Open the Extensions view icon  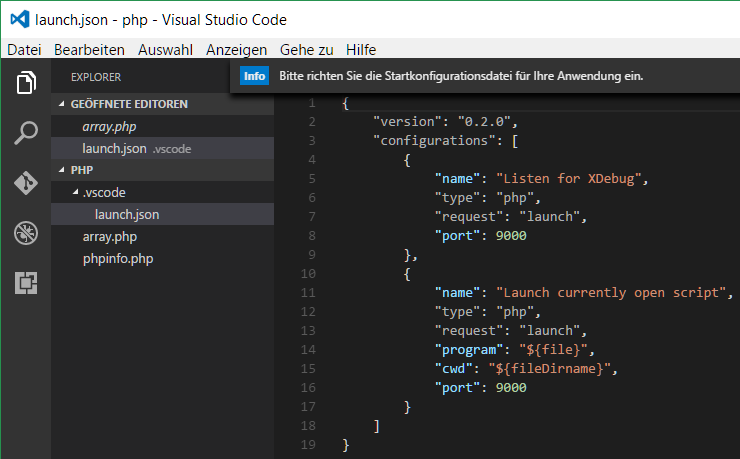point(26,283)
